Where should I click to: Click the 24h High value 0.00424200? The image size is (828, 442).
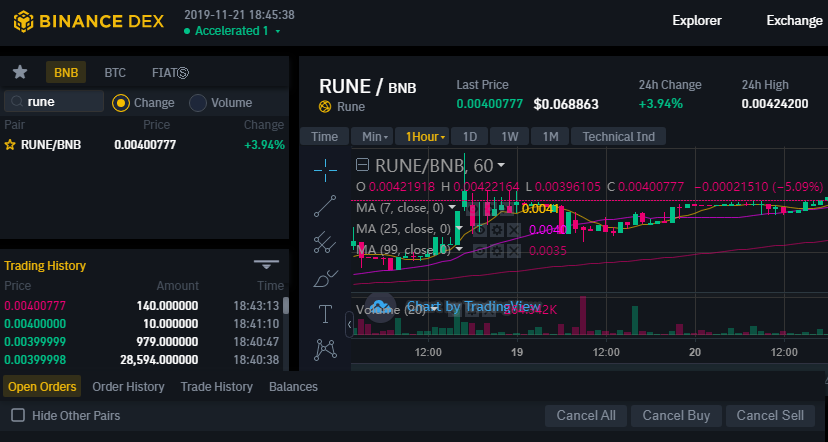pyautogui.click(x=775, y=104)
